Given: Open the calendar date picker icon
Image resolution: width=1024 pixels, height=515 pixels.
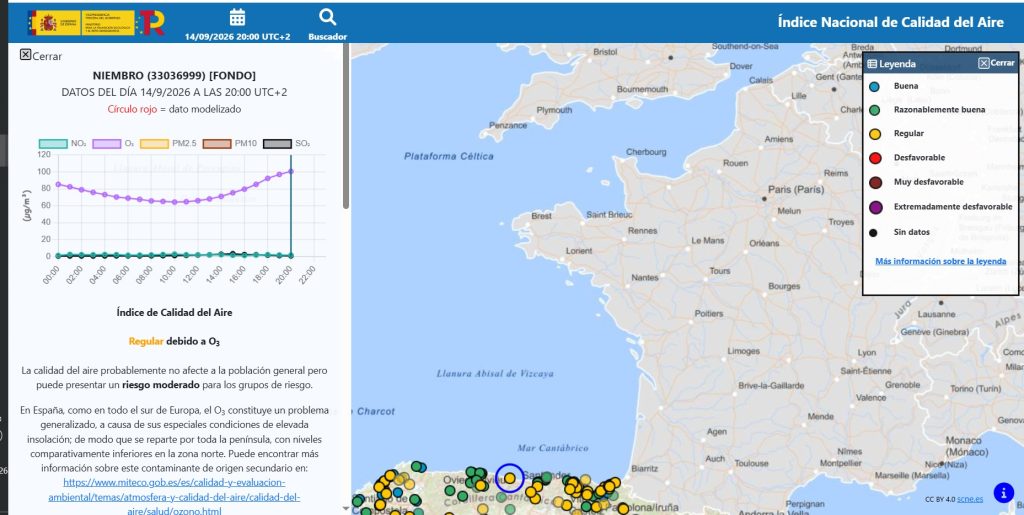Looking at the screenshot, I should (x=238, y=18).
